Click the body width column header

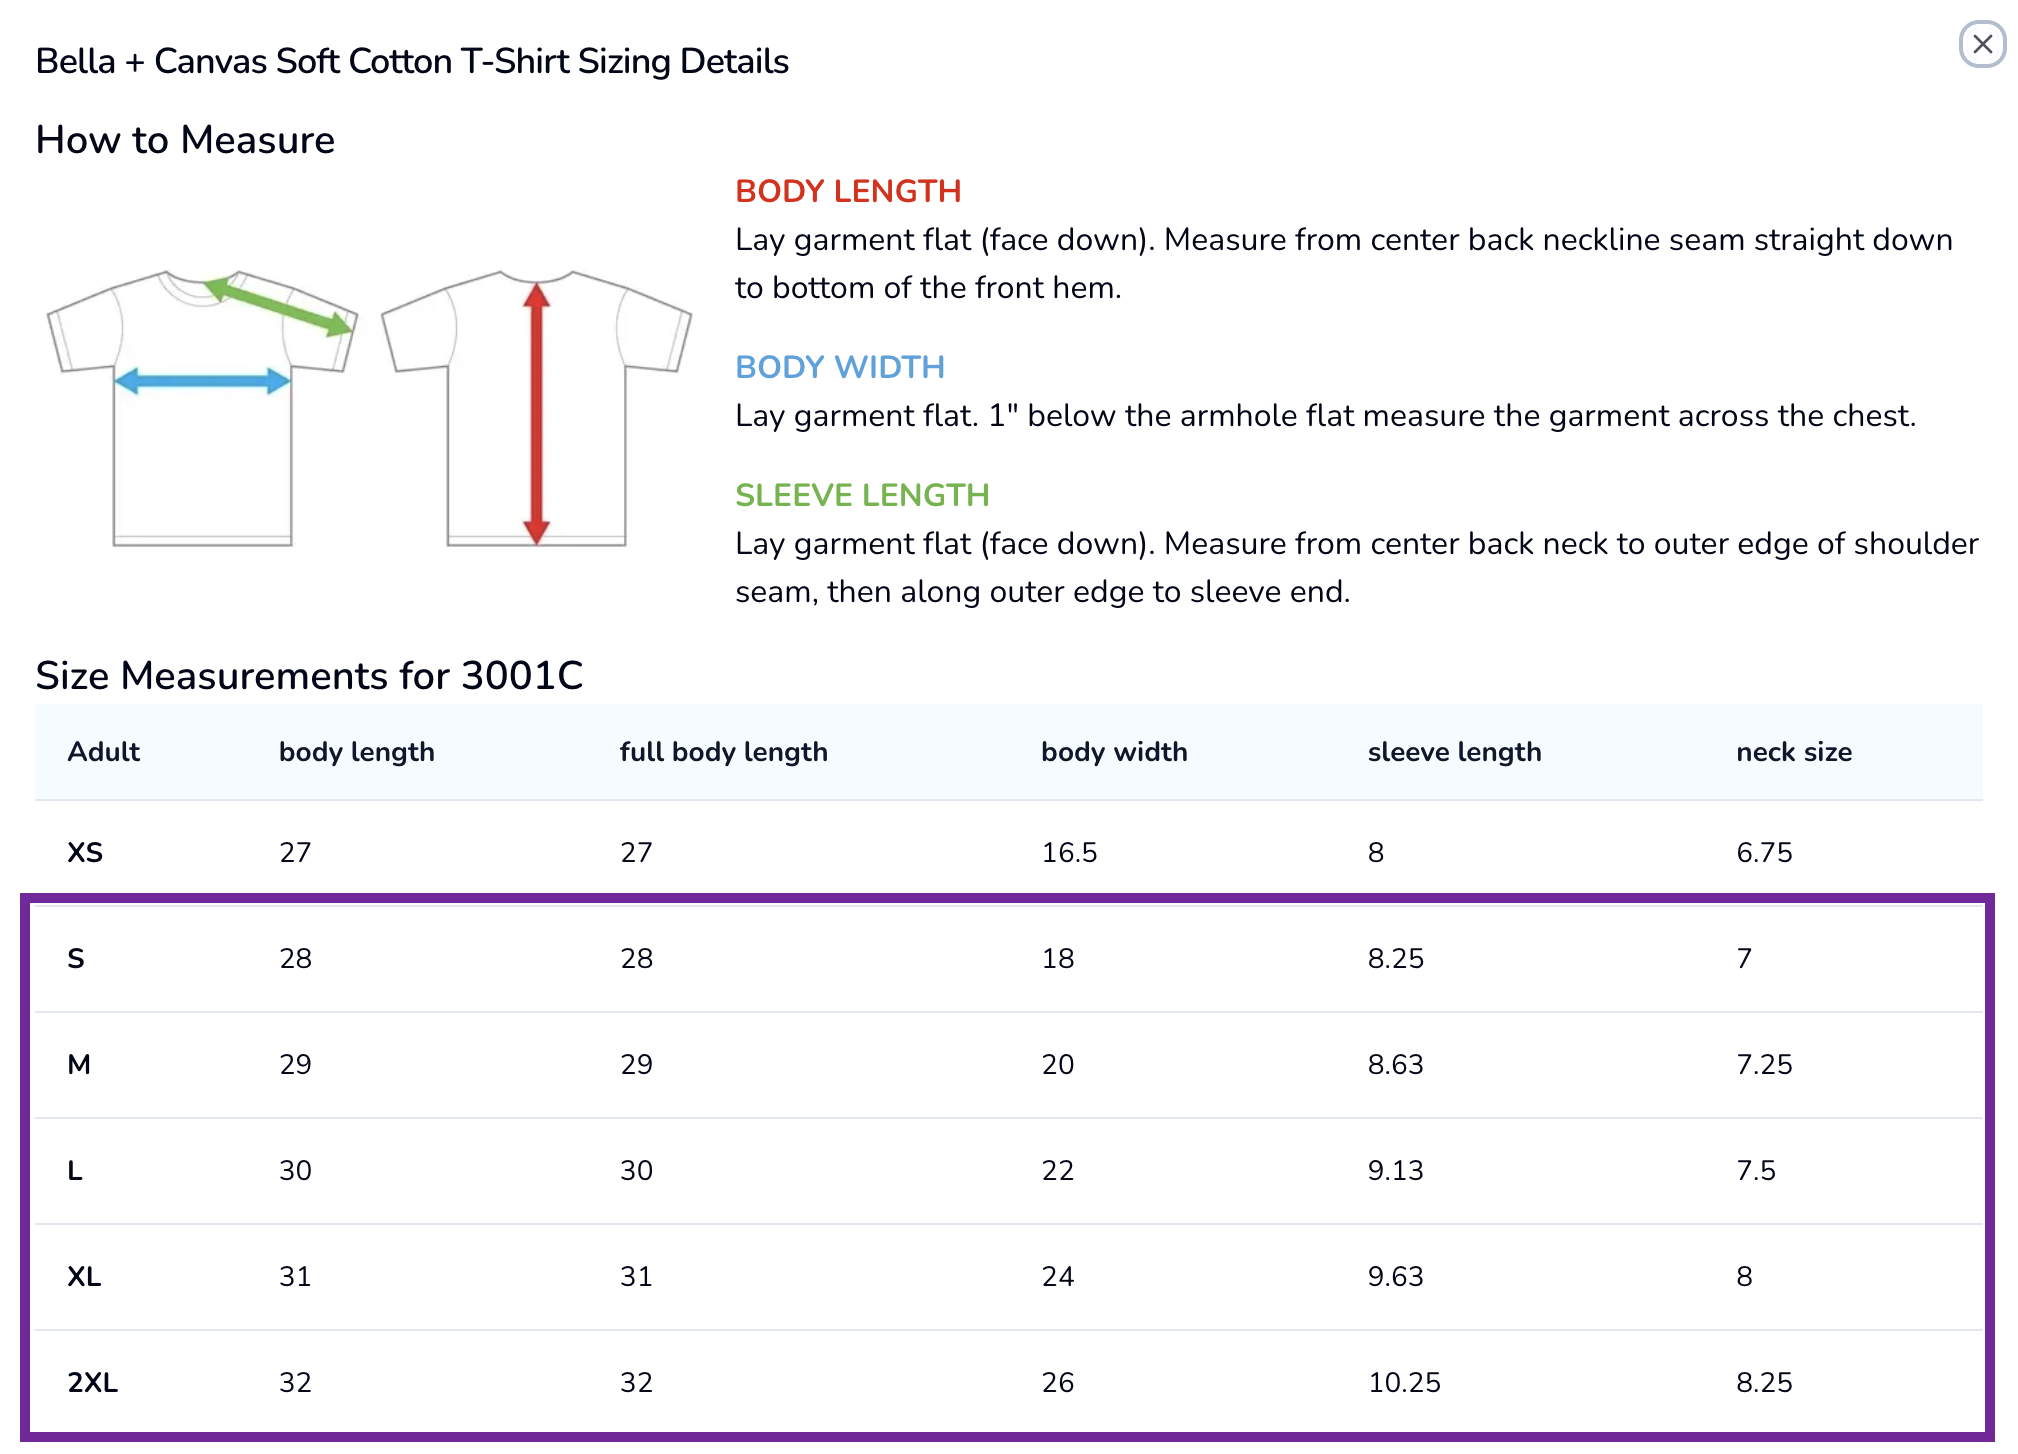point(1114,752)
